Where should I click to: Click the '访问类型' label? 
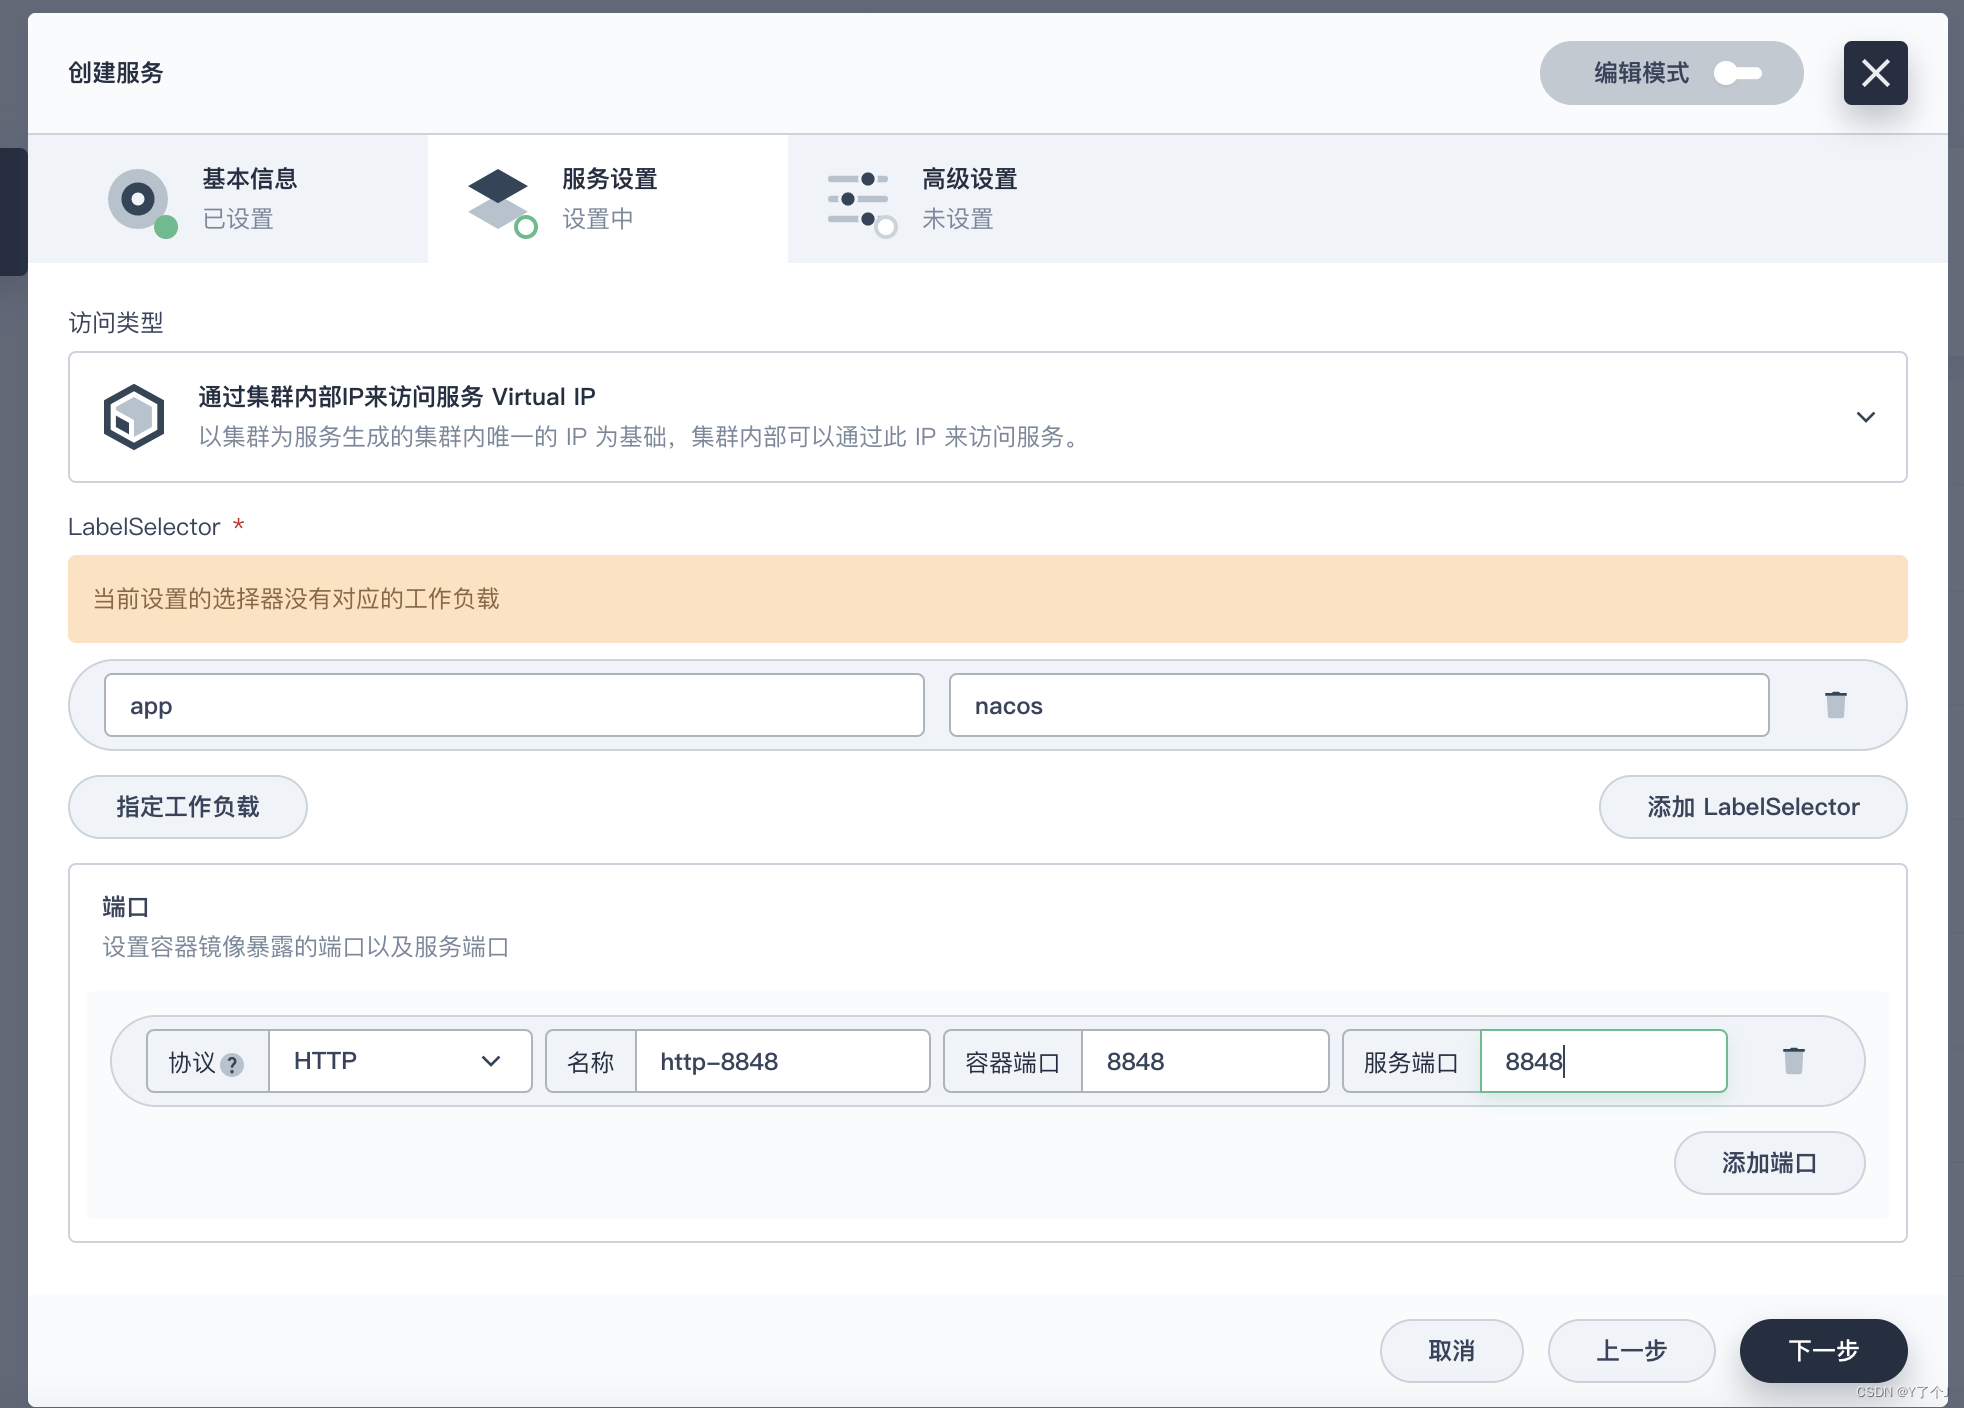coord(116,323)
